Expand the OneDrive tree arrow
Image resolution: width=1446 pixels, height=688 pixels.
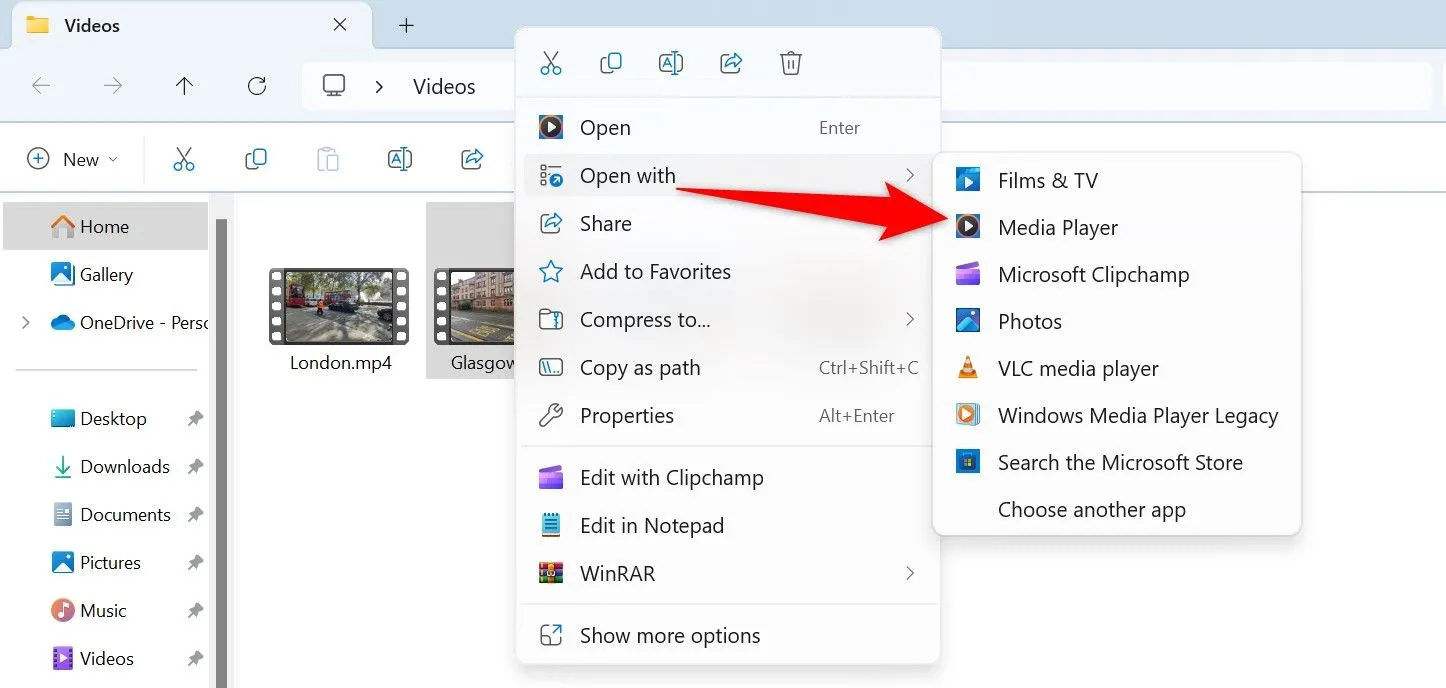point(26,322)
